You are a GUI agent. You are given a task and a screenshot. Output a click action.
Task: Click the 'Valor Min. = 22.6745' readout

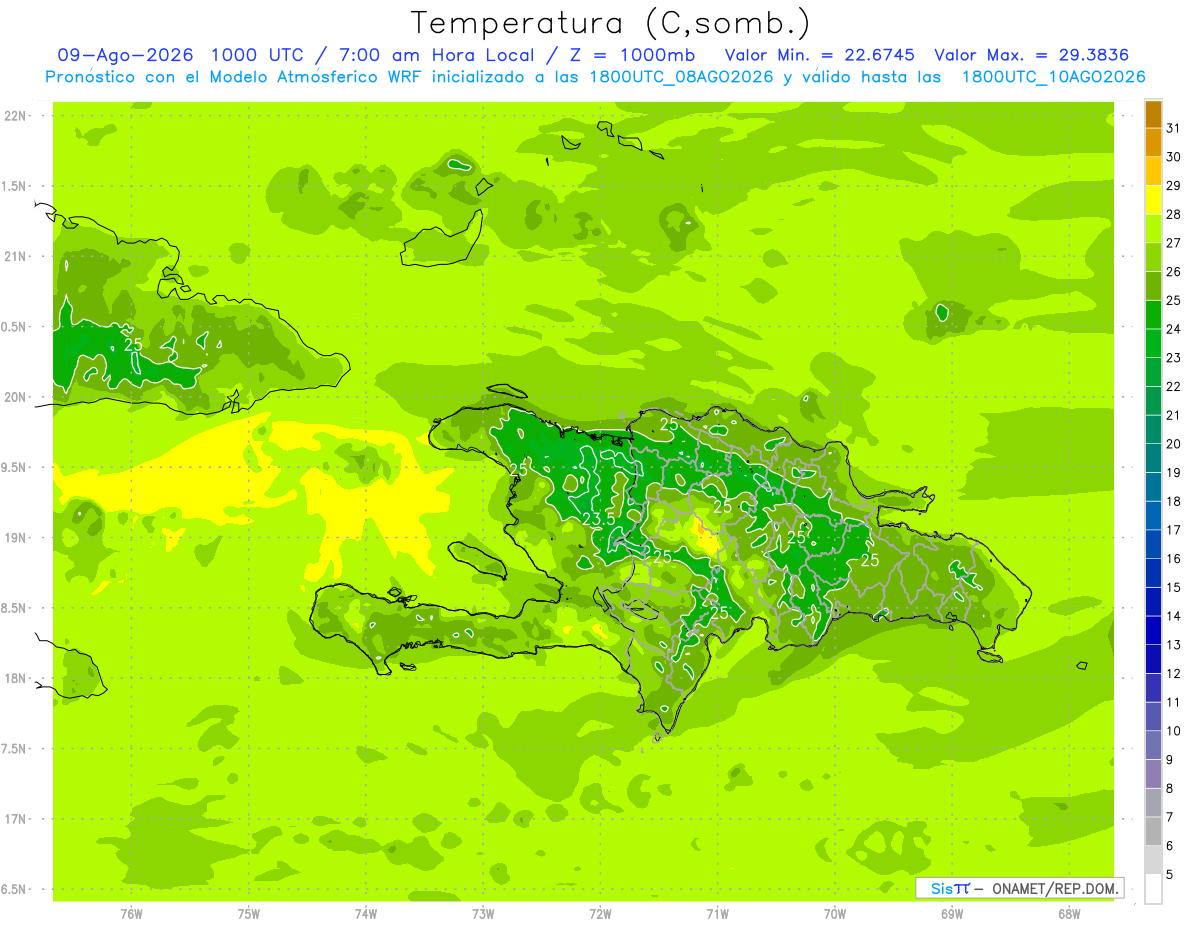[x=819, y=55]
